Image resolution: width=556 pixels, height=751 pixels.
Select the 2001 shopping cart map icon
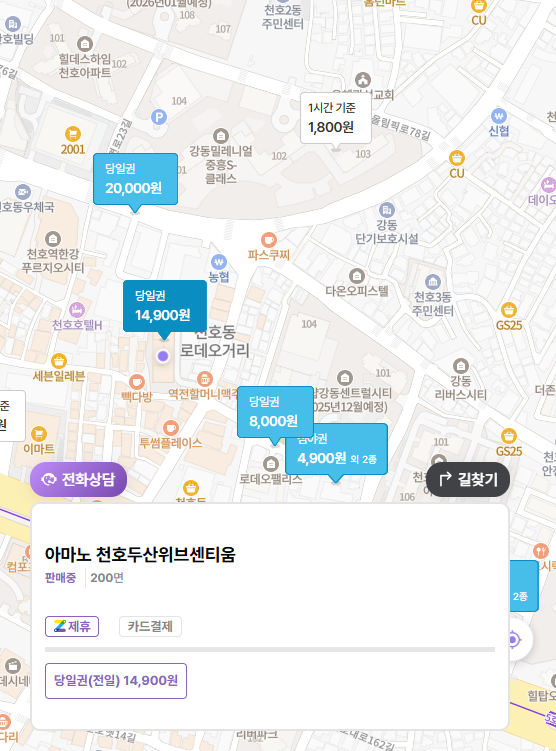tap(73, 134)
